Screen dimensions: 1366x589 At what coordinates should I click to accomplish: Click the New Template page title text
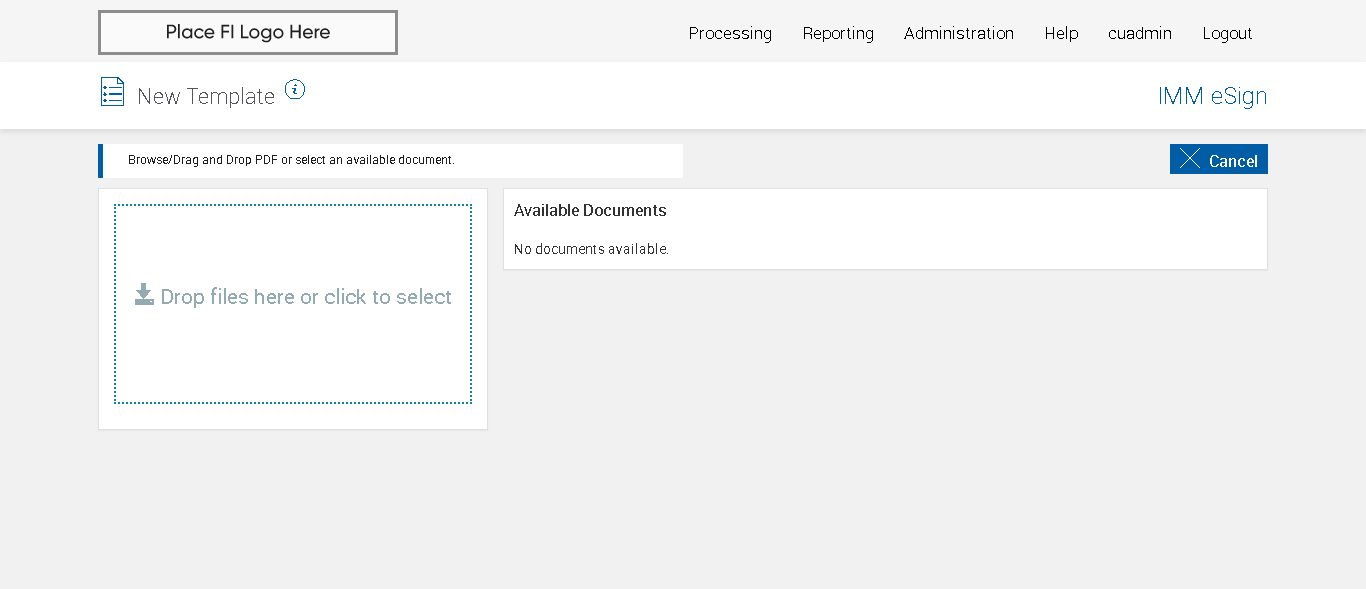(x=206, y=96)
